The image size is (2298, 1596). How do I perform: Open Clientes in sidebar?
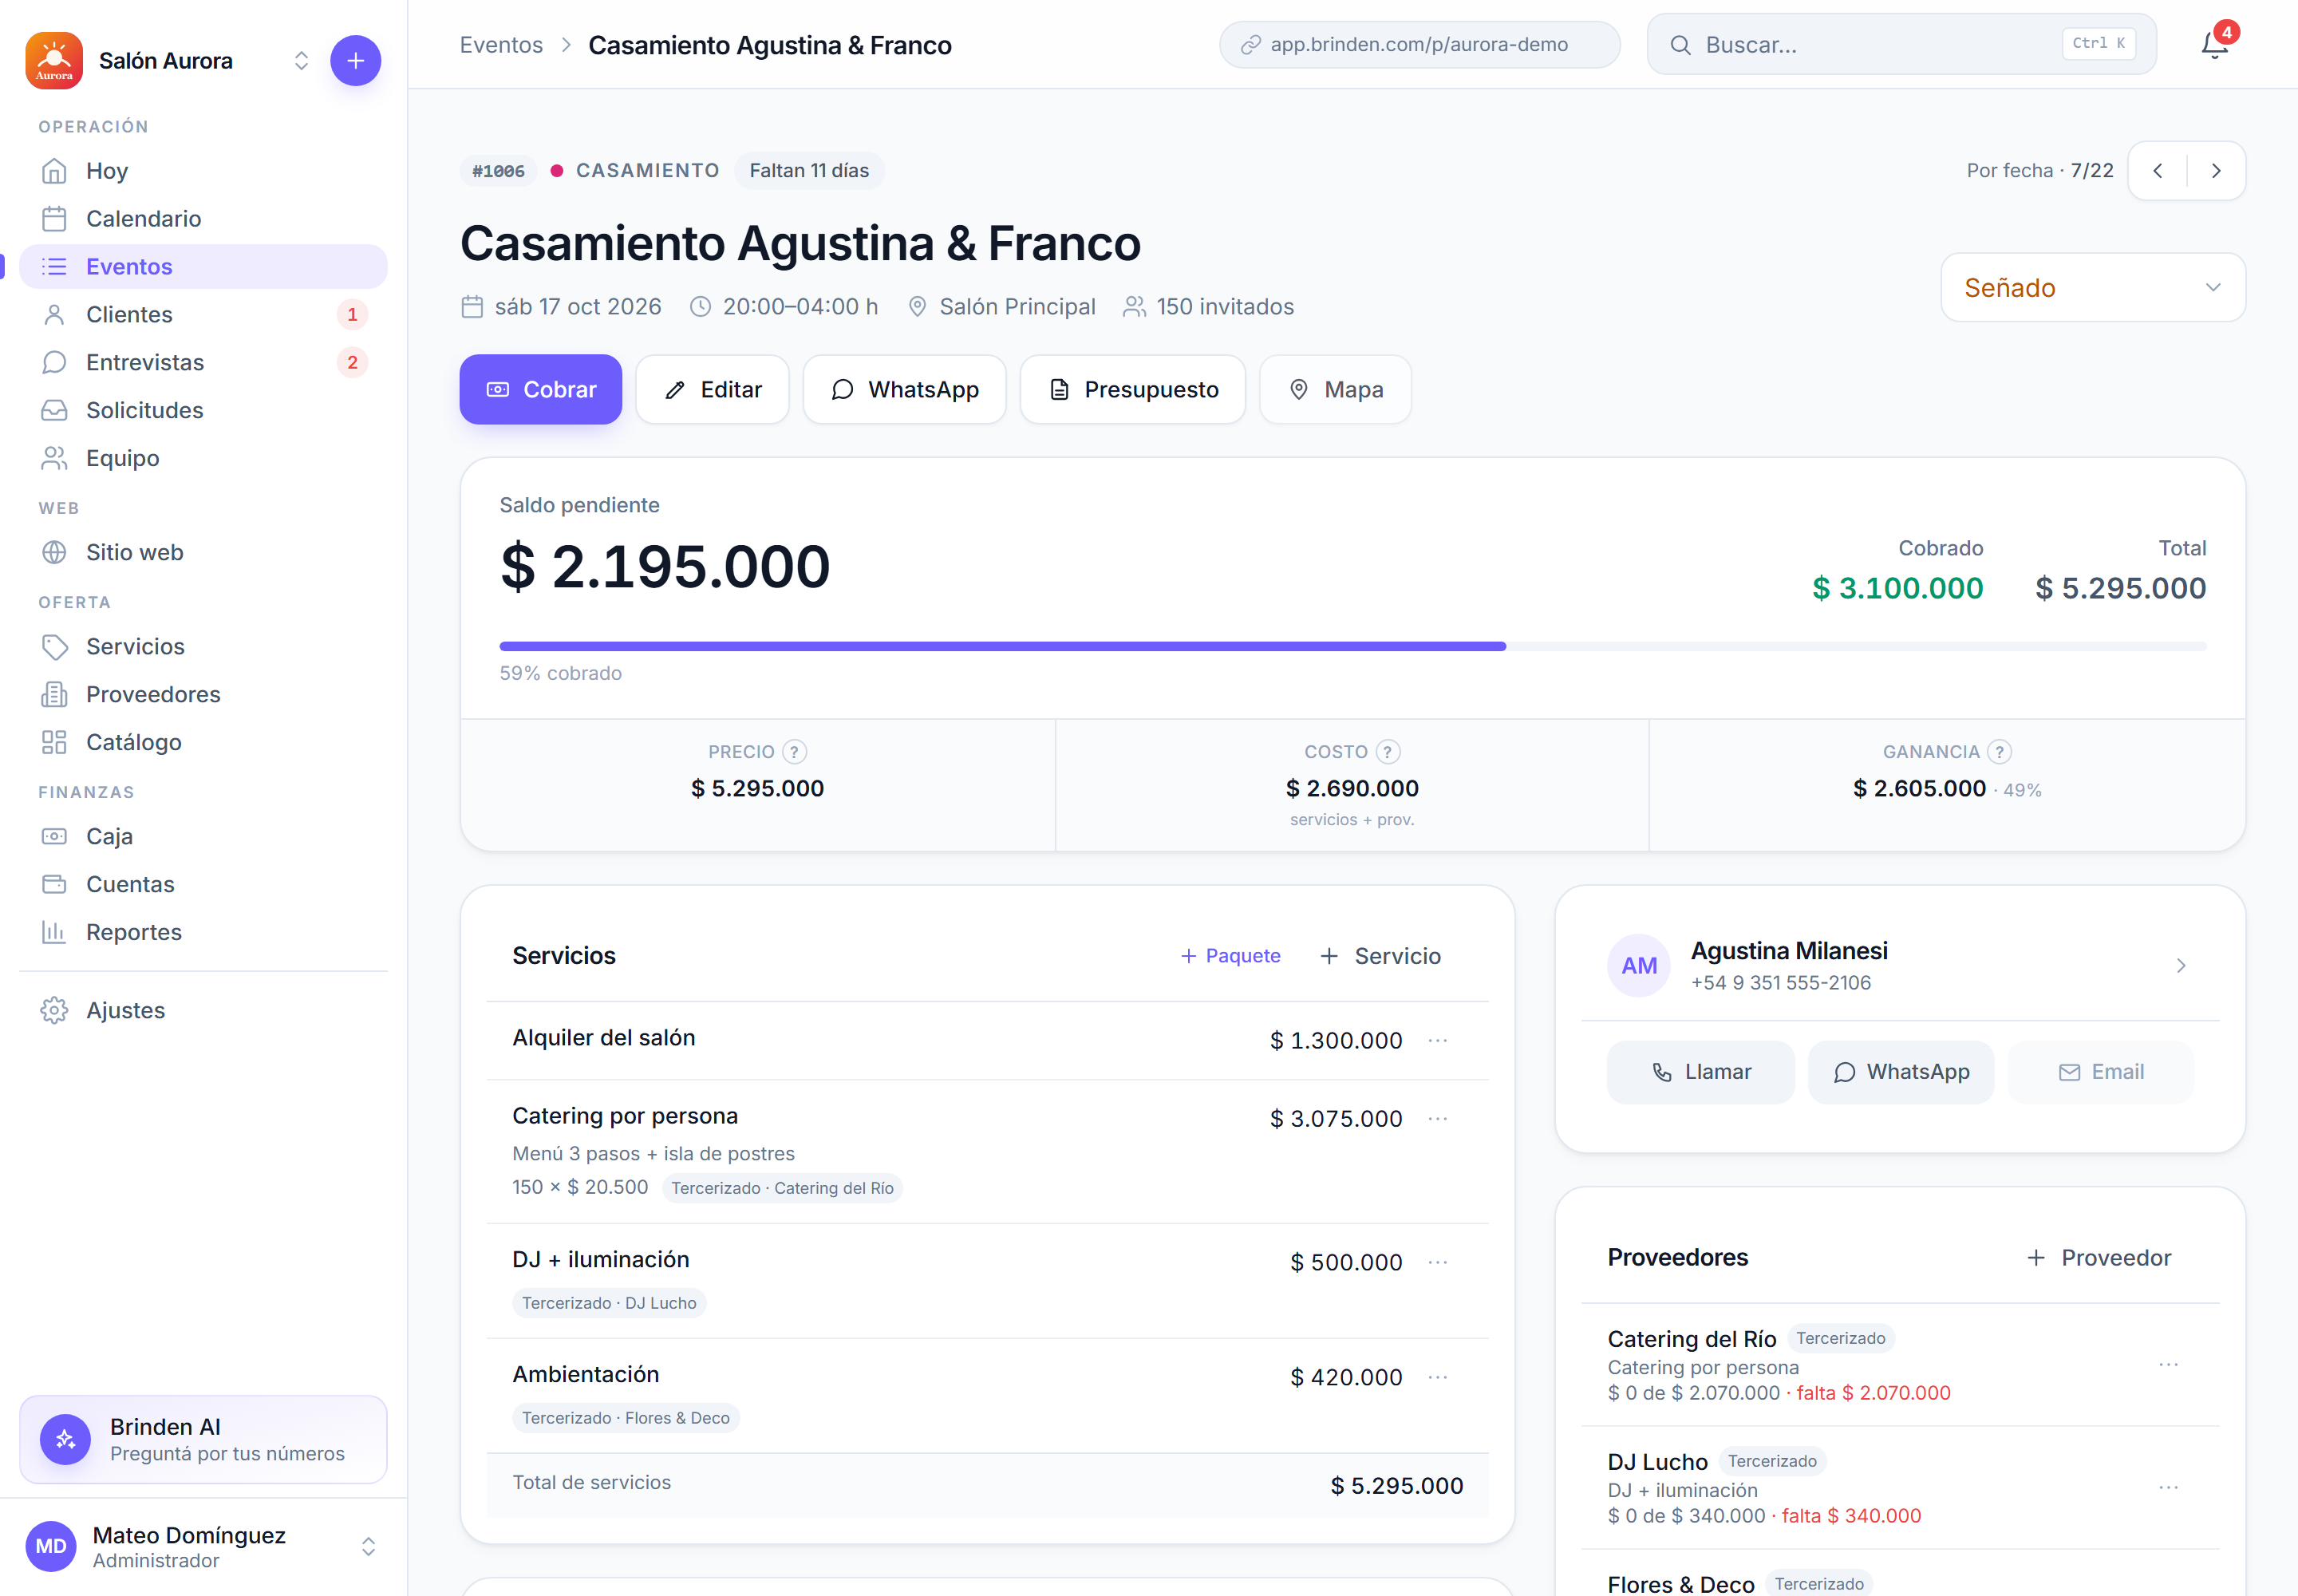click(x=203, y=315)
